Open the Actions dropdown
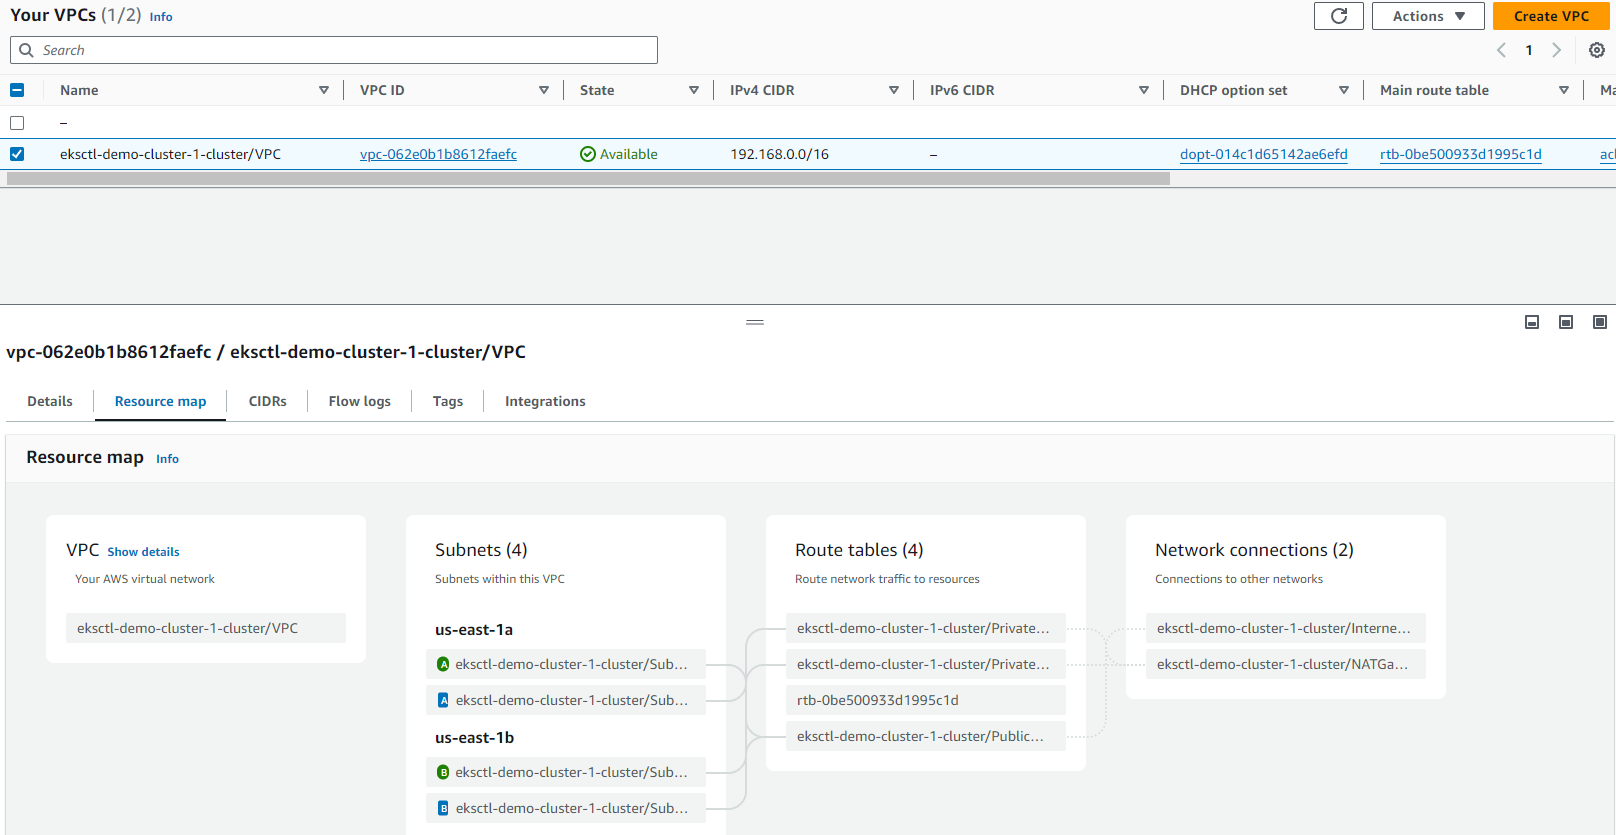Screen dimensions: 1616x835 (1428, 16)
